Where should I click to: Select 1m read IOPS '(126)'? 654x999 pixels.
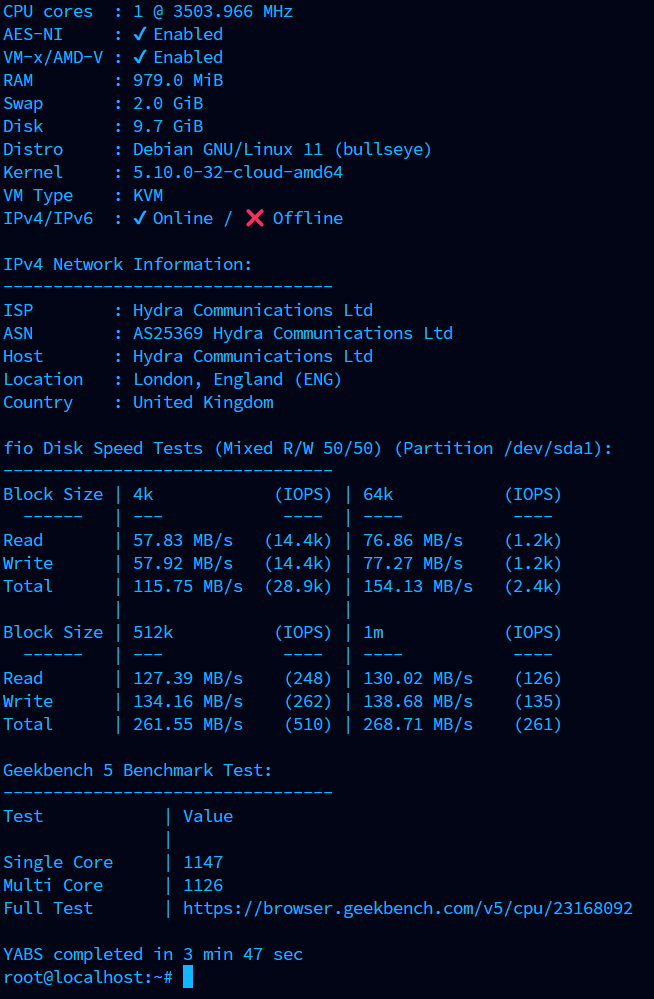tap(538, 679)
